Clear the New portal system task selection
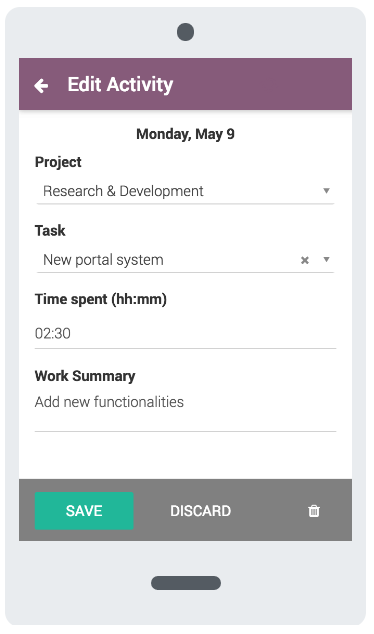Screen dimensions: 374x634 click(305, 260)
